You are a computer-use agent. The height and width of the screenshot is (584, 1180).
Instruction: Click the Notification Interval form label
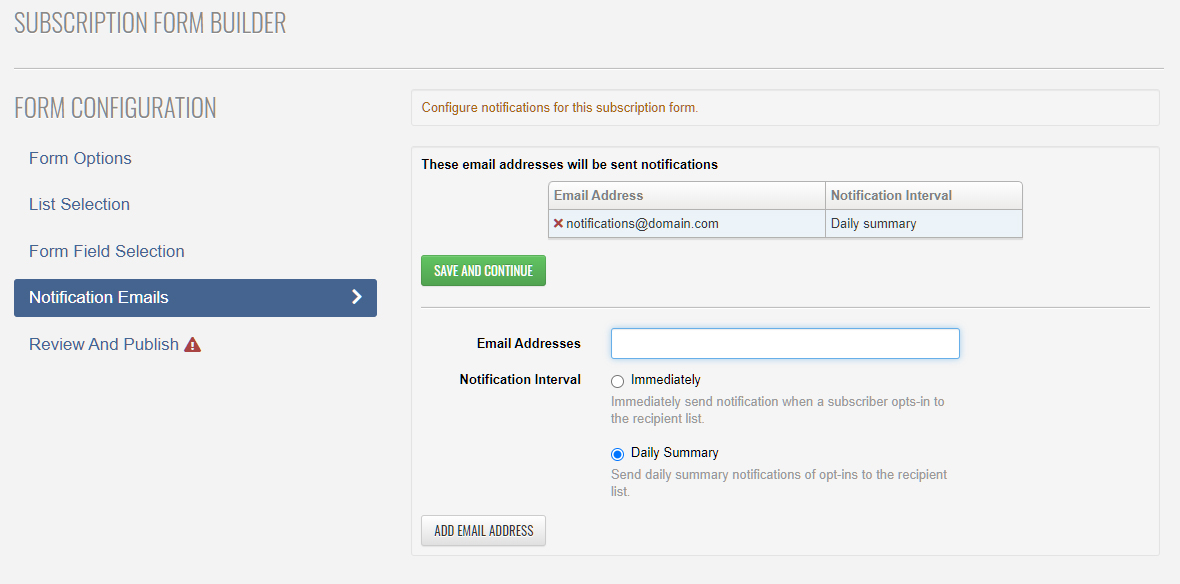coord(520,380)
